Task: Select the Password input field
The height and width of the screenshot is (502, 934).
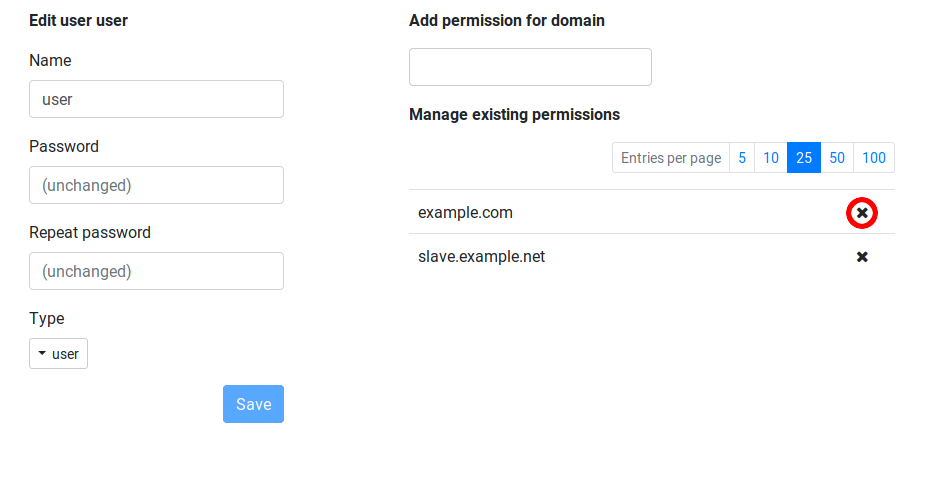Action: point(156,185)
